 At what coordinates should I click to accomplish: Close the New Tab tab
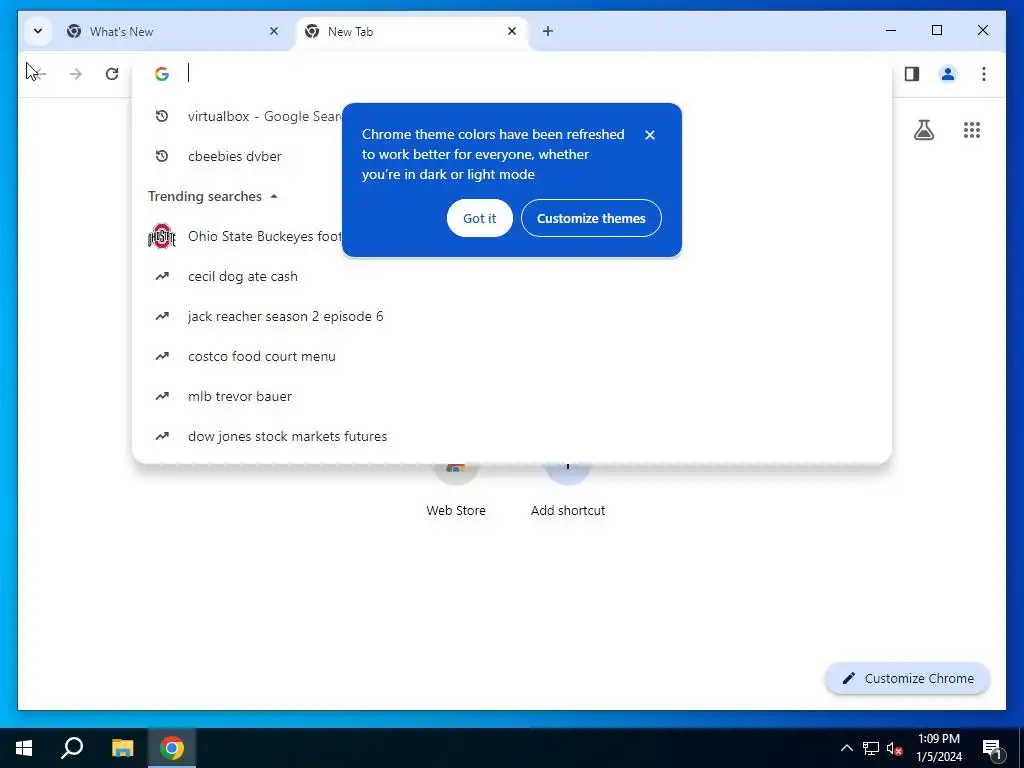[512, 31]
